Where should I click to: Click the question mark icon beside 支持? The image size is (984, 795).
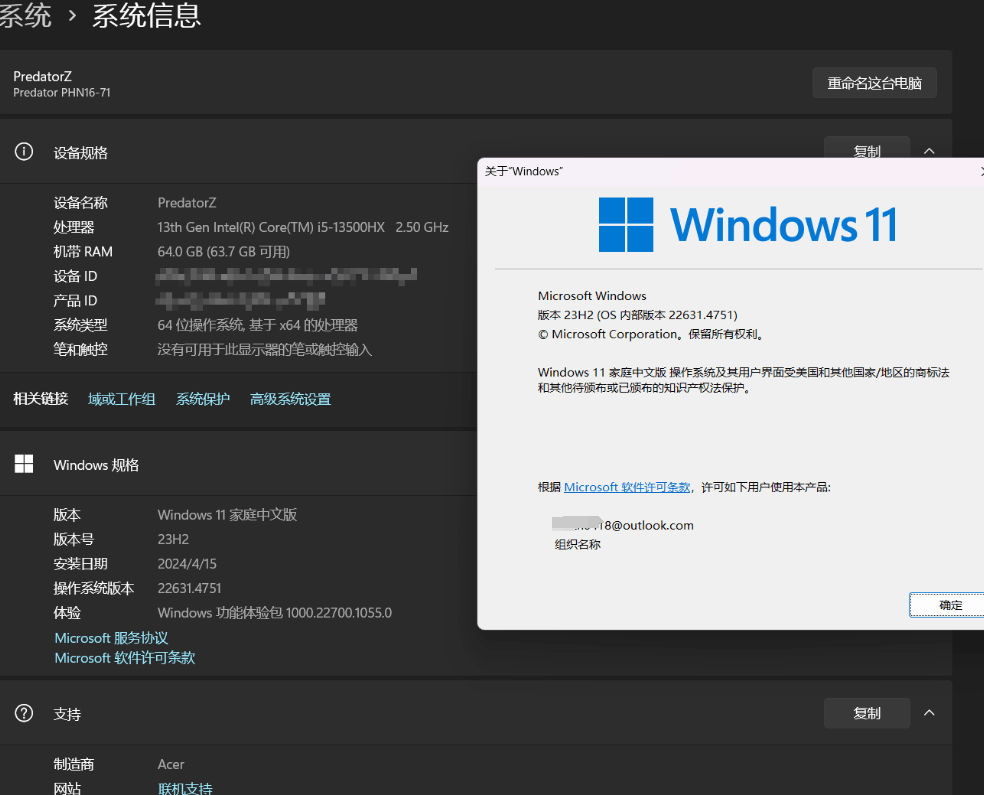coord(24,713)
